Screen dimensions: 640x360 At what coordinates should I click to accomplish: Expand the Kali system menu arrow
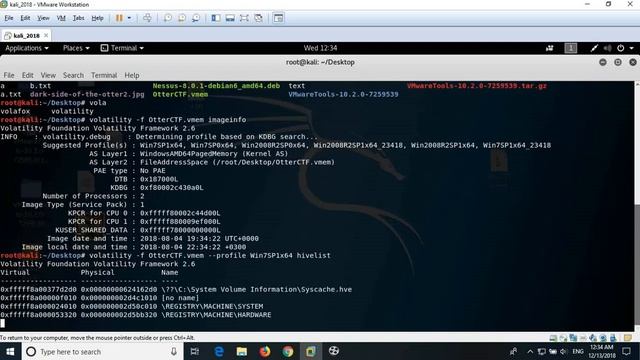[x=631, y=48]
